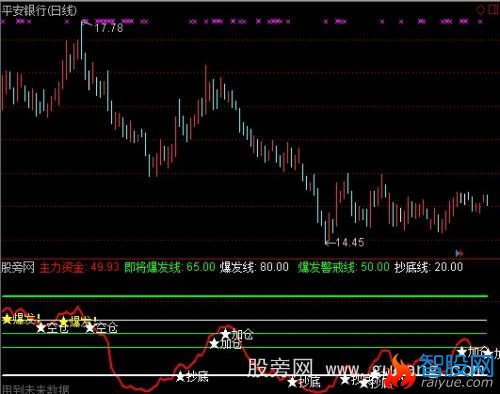The height and width of the screenshot is (394, 500).
Task: Click the 加仓 star near the right edge
Action: pyautogui.click(x=462, y=351)
